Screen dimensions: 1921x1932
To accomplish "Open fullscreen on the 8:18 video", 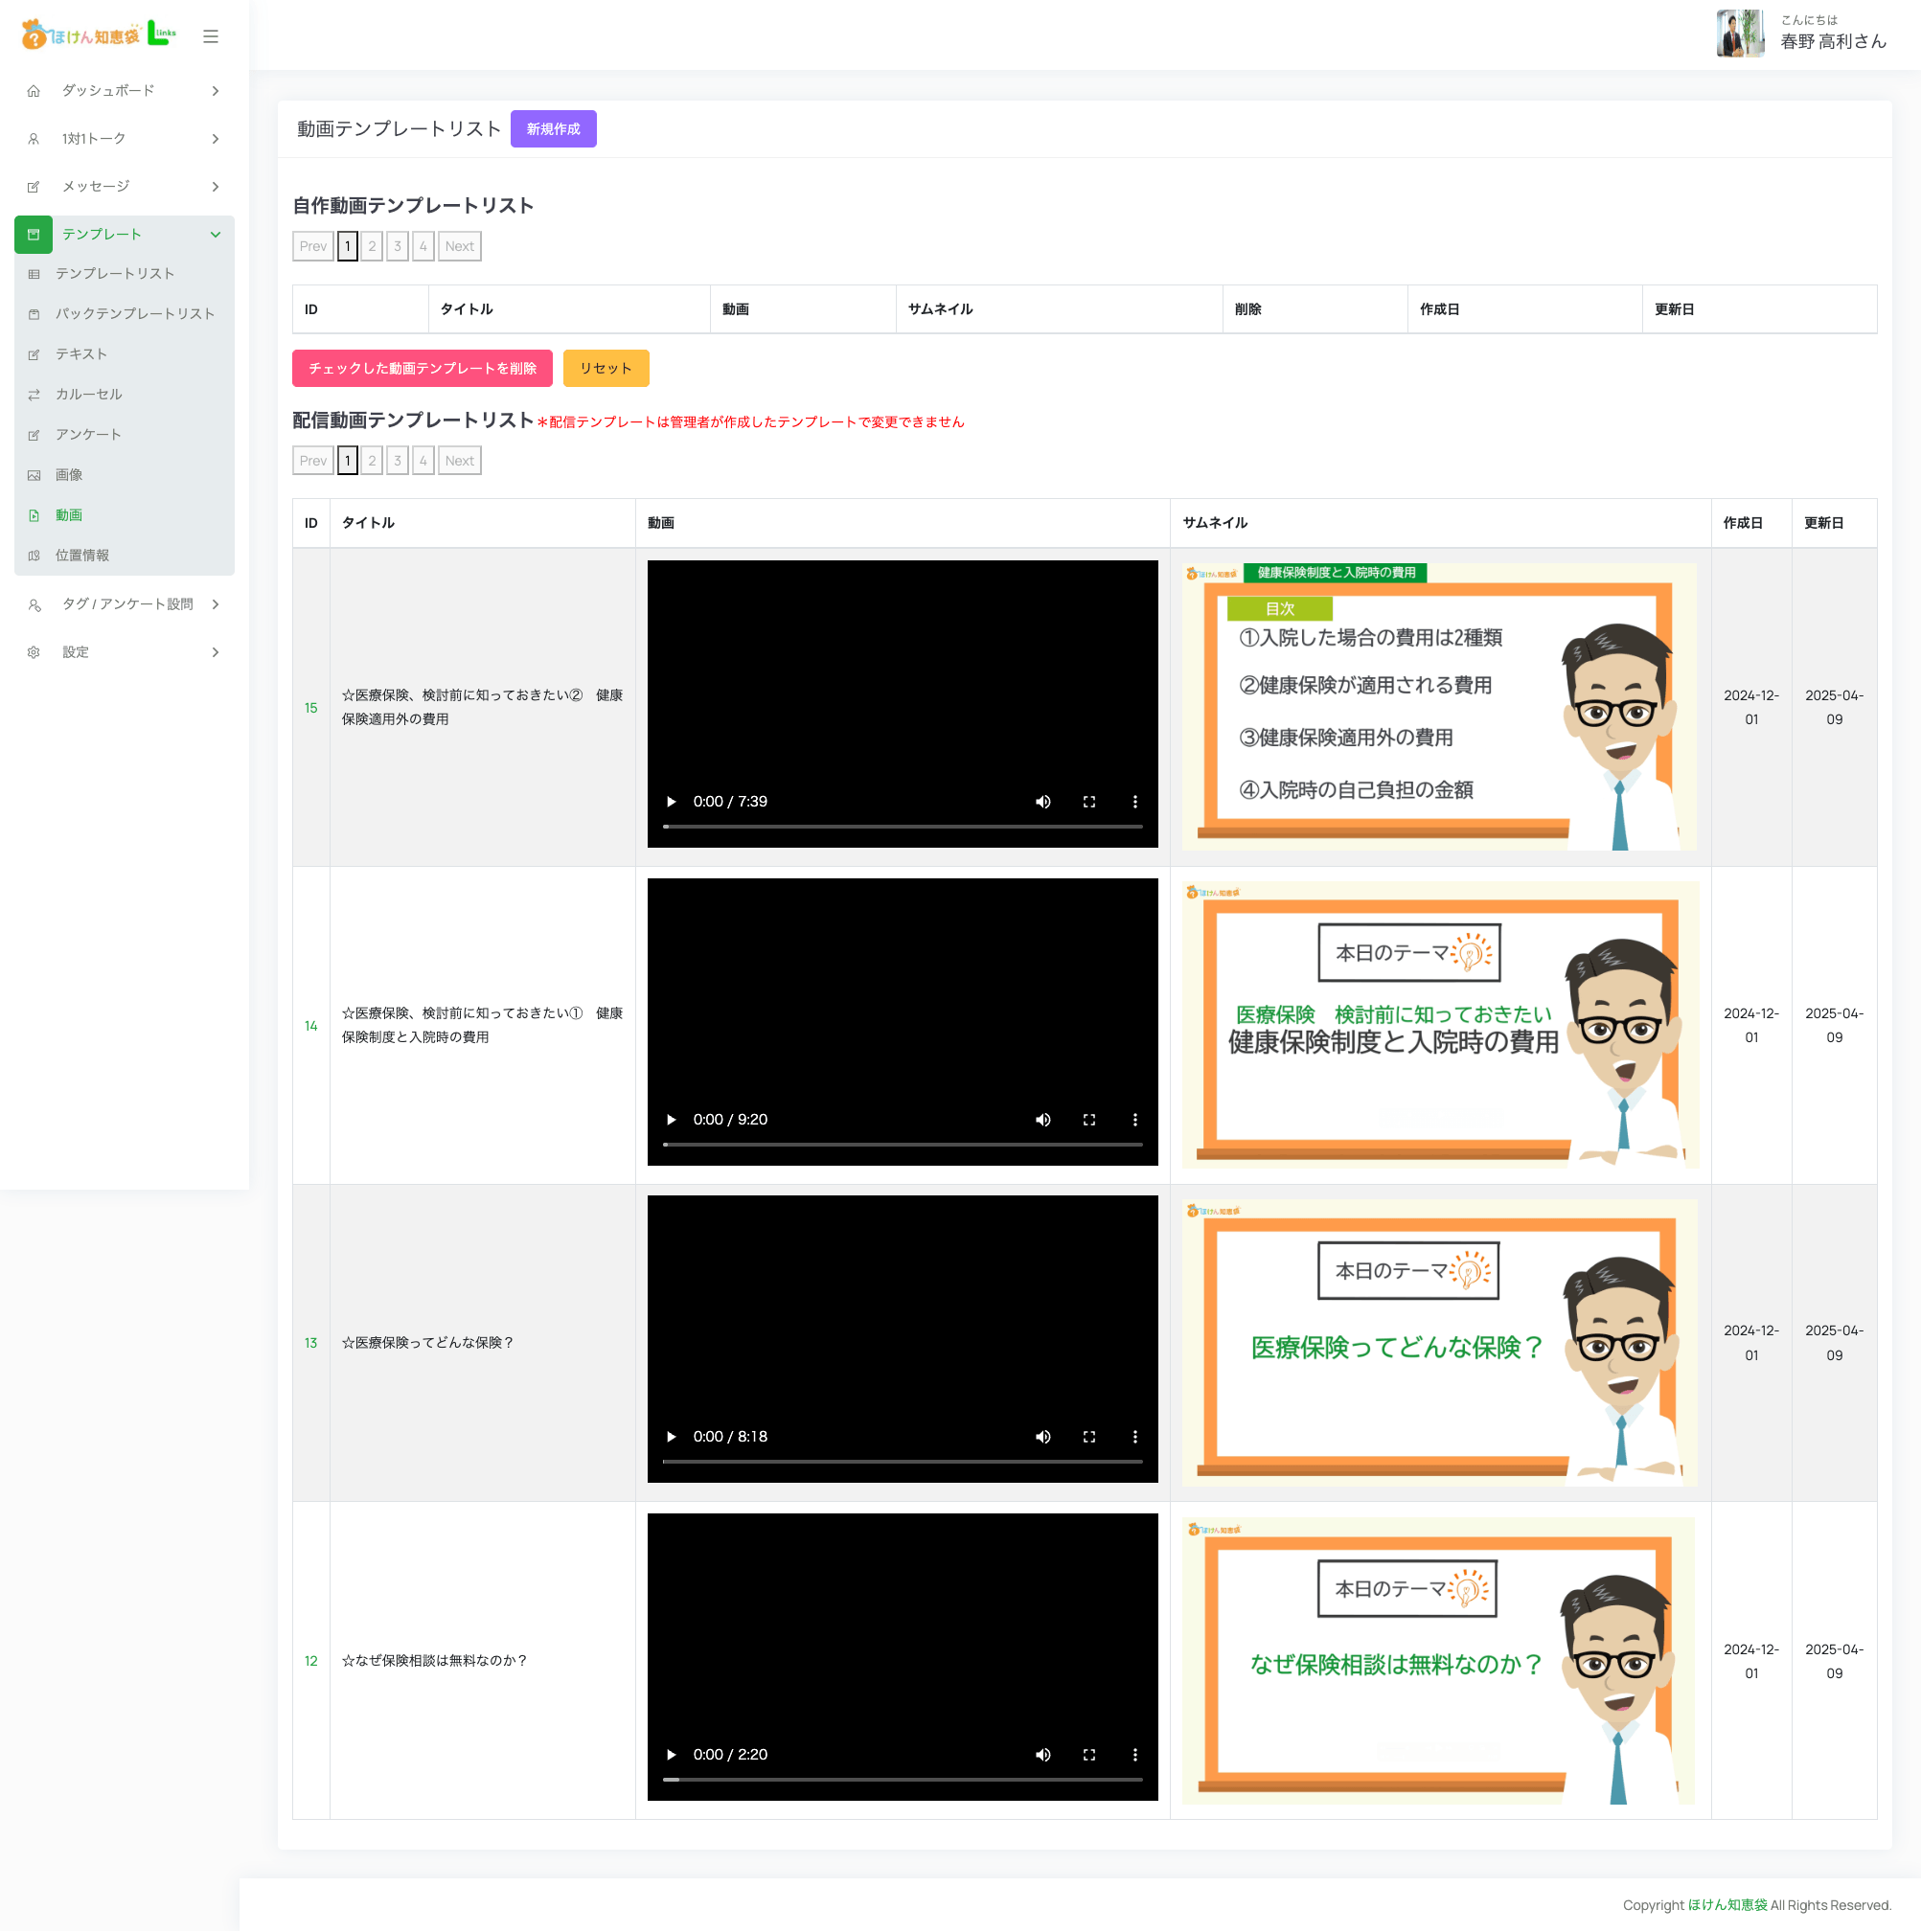I will coord(1088,1437).
